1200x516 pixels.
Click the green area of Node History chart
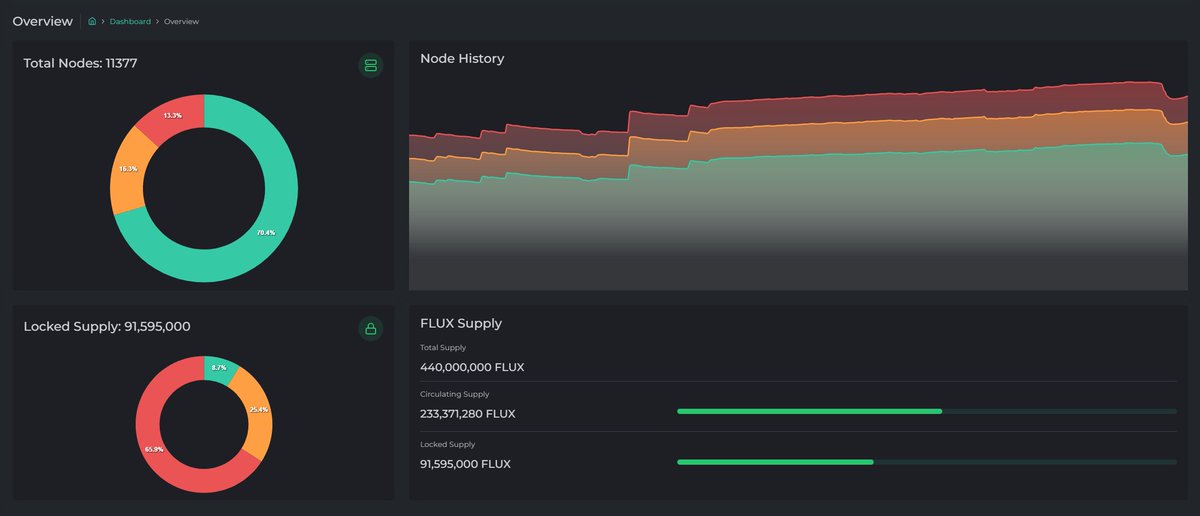(800, 220)
